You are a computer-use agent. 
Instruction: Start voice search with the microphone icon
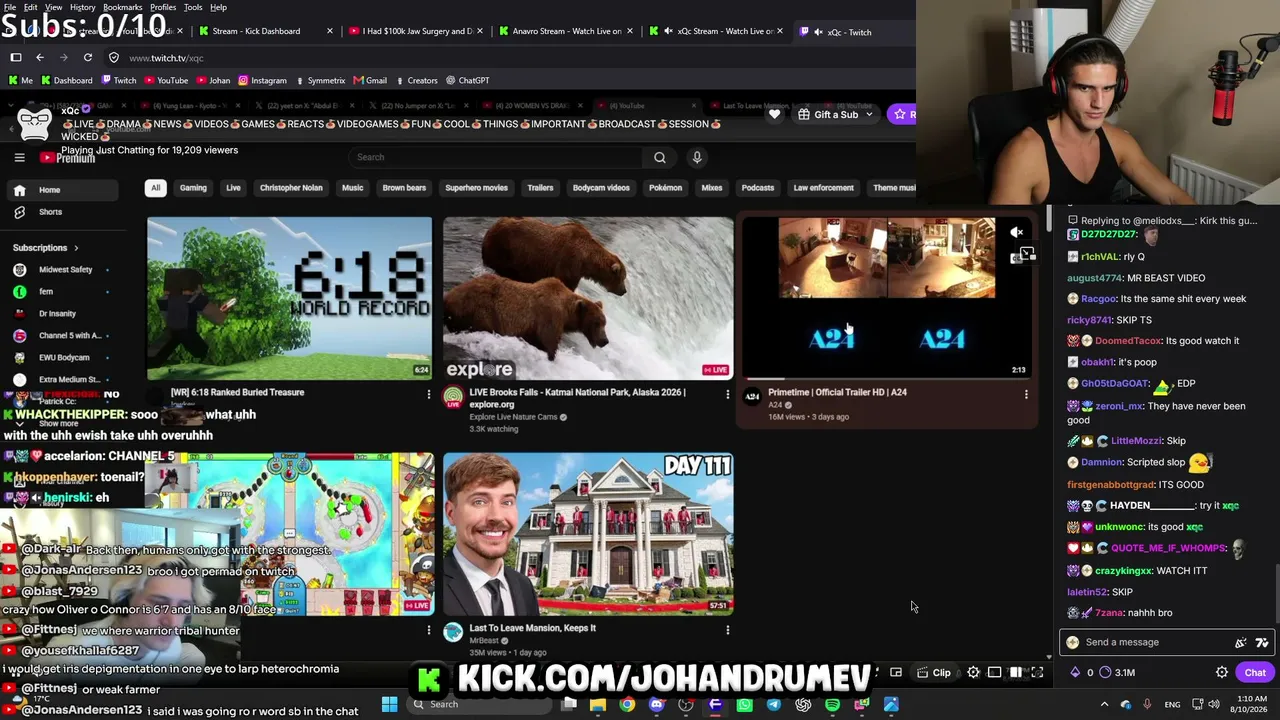pyautogui.click(x=697, y=157)
